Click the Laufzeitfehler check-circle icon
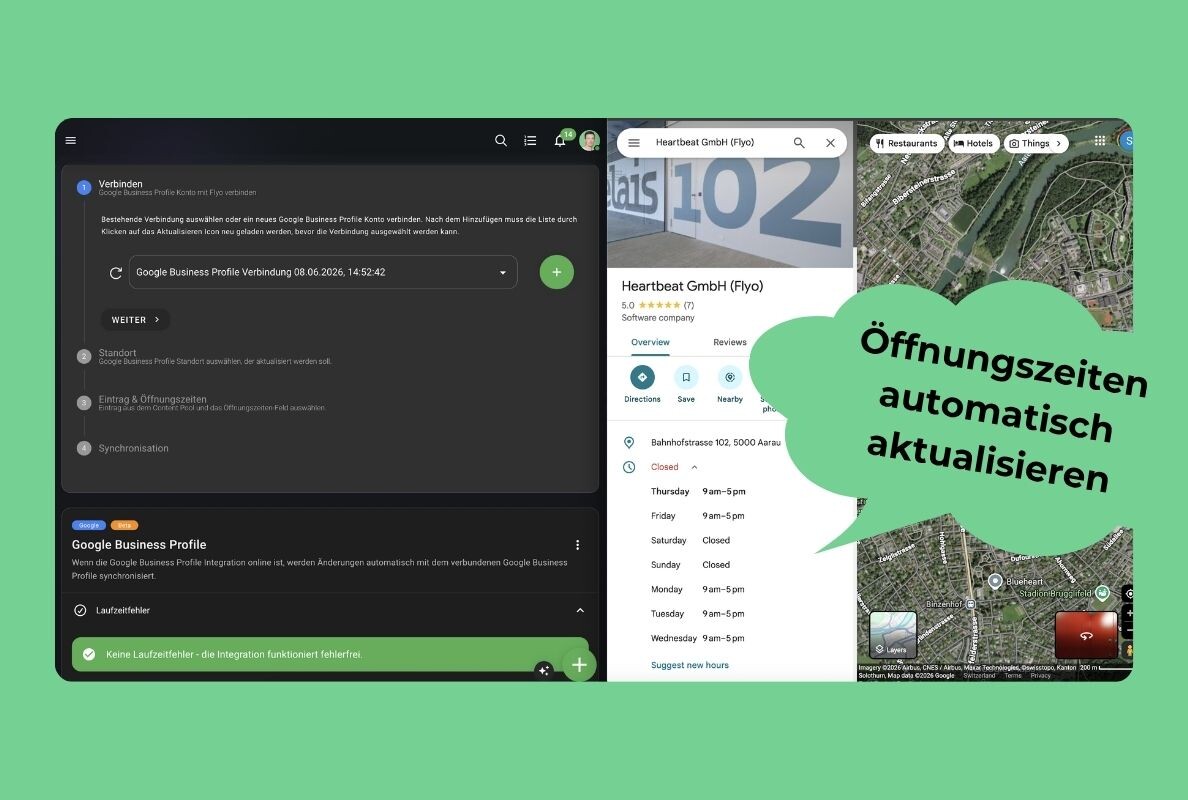The image size is (1188, 800). pos(80,611)
